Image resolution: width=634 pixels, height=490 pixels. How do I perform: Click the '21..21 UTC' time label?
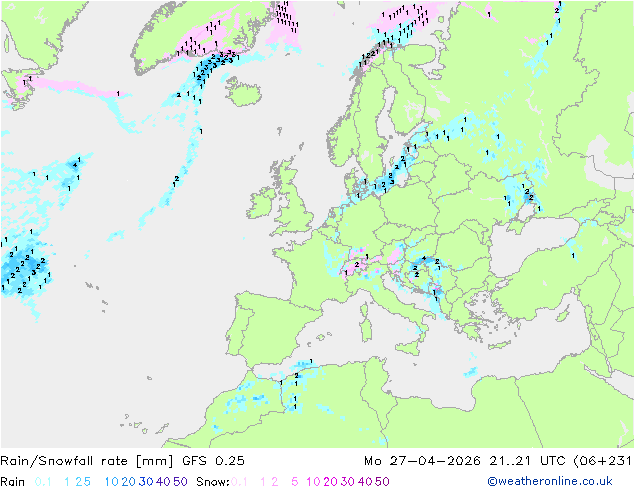click(x=527, y=461)
